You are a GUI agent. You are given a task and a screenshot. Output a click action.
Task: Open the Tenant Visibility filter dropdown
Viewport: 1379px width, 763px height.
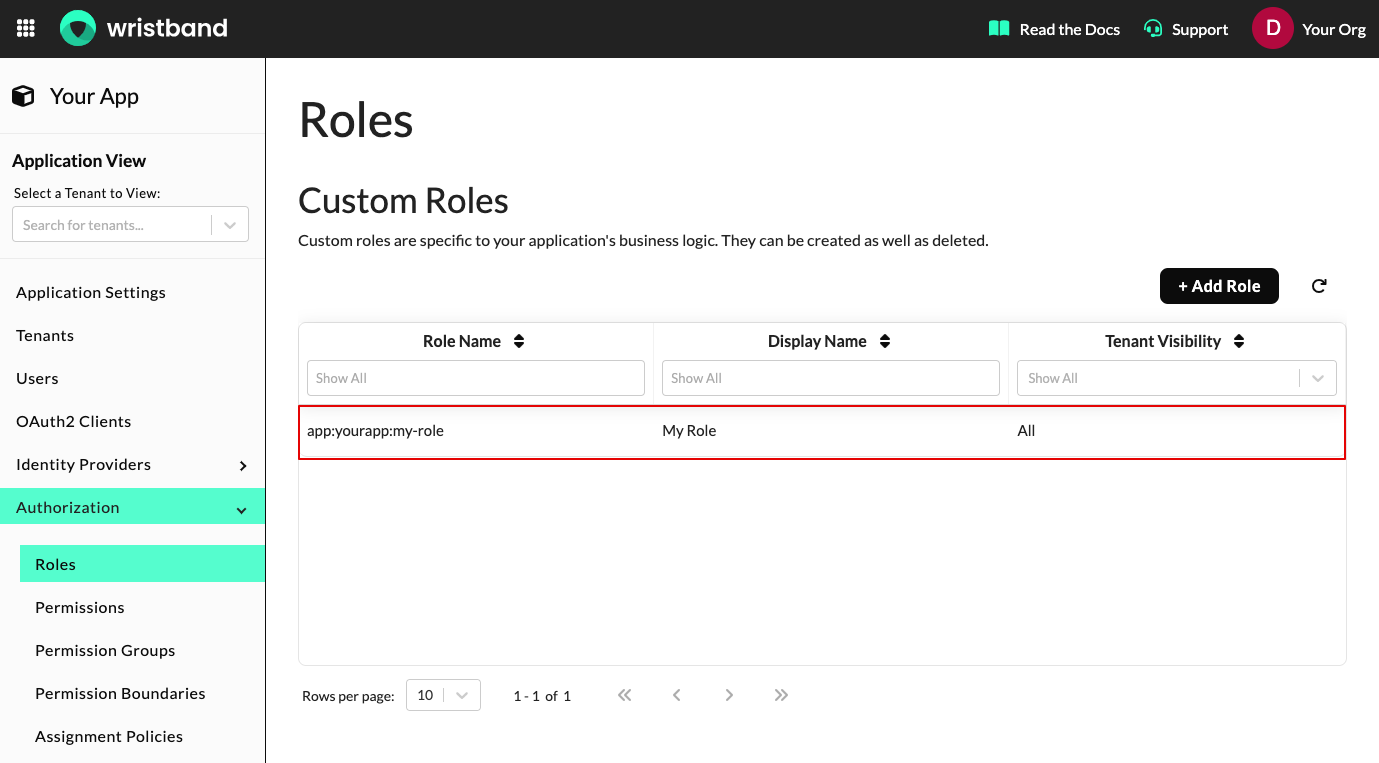(x=1318, y=378)
